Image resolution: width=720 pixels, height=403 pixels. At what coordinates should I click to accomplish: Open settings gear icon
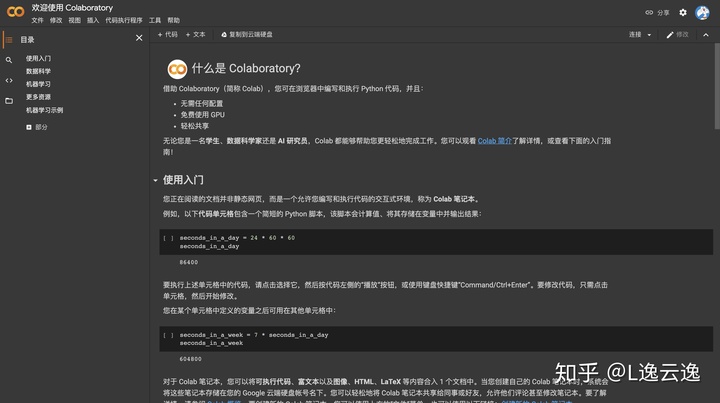click(683, 12)
